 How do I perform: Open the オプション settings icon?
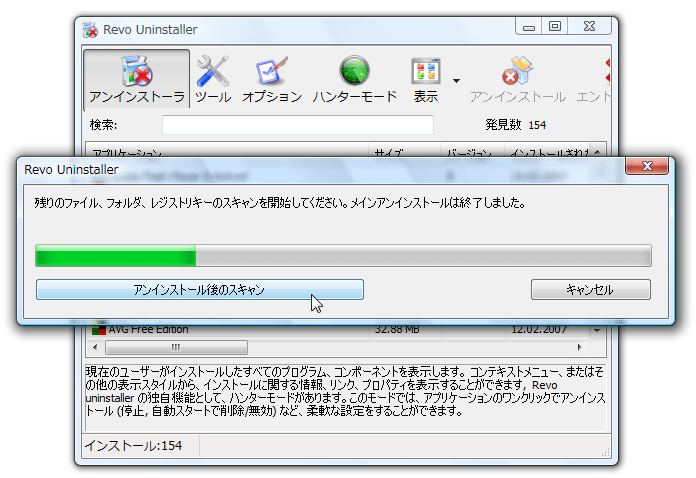point(272,79)
